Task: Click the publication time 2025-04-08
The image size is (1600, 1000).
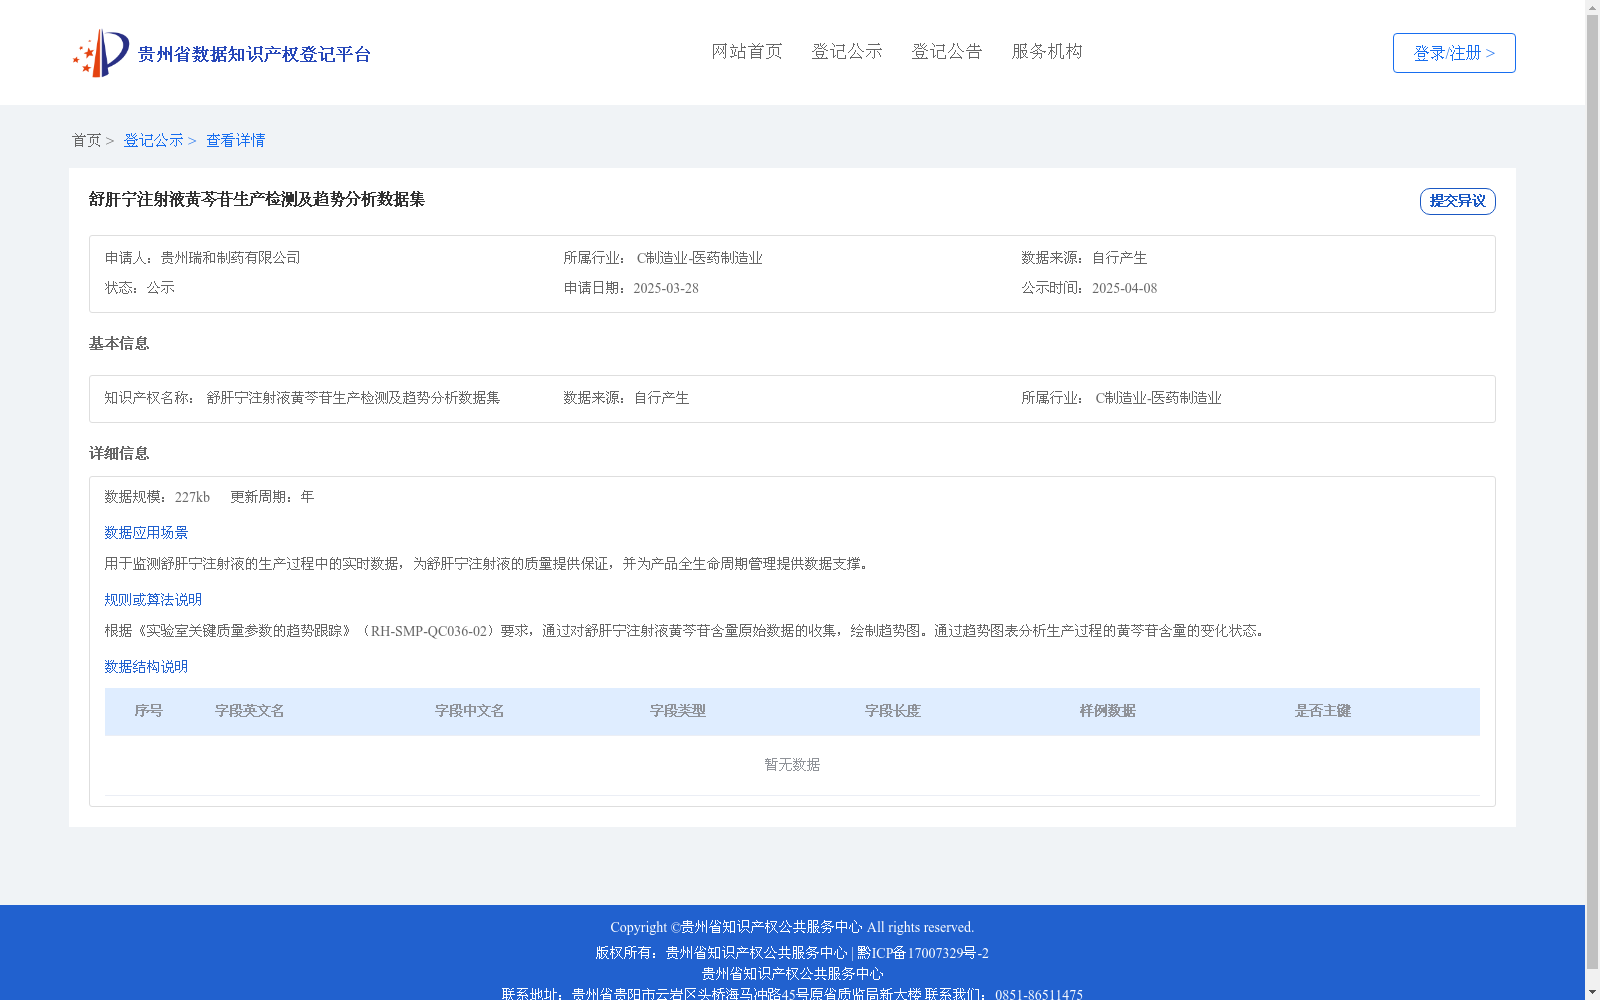Action: (1124, 288)
